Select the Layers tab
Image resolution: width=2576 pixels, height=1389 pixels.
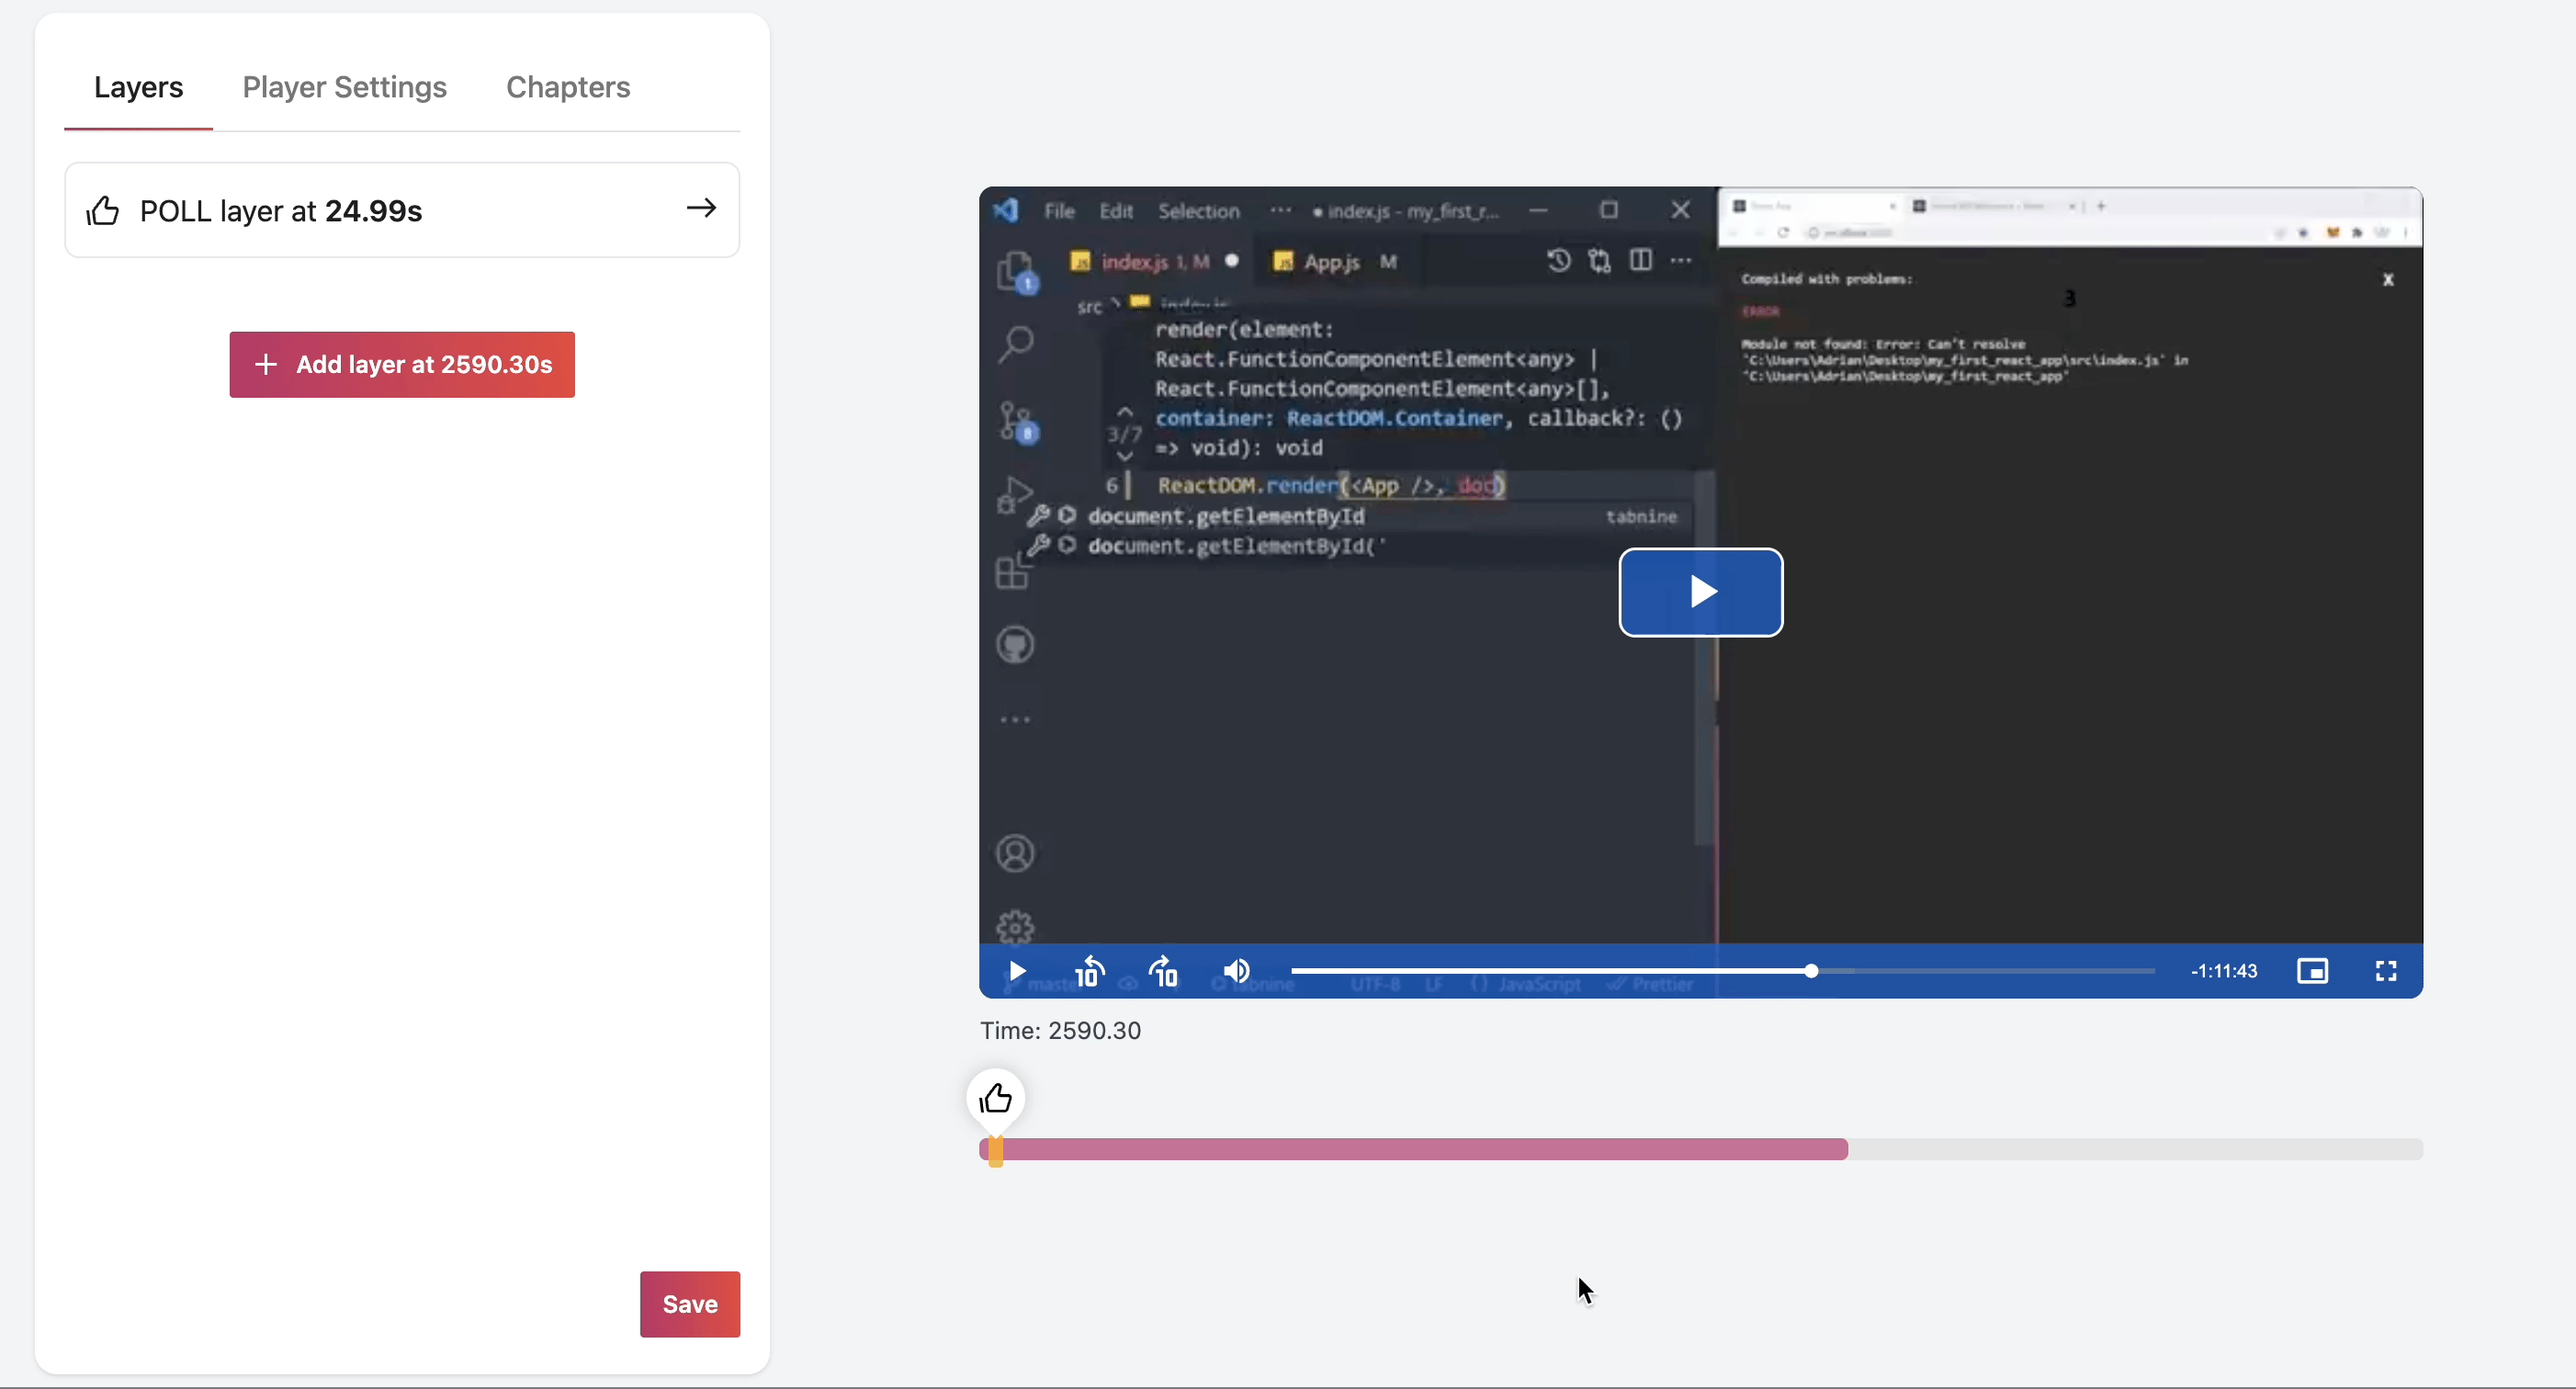(x=138, y=88)
